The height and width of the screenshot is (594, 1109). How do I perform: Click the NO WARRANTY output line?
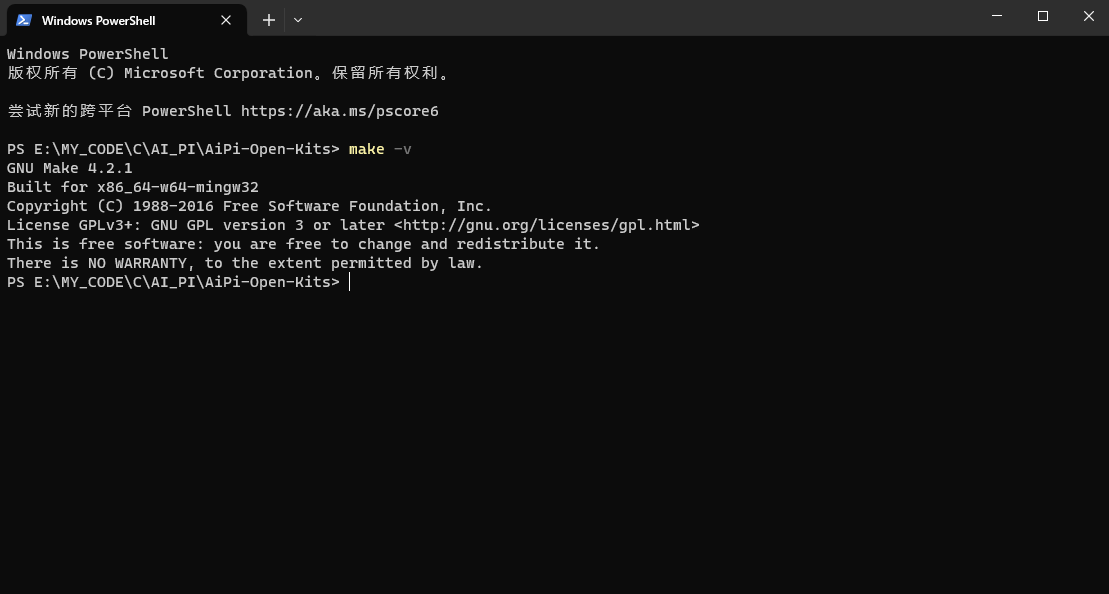pos(245,263)
